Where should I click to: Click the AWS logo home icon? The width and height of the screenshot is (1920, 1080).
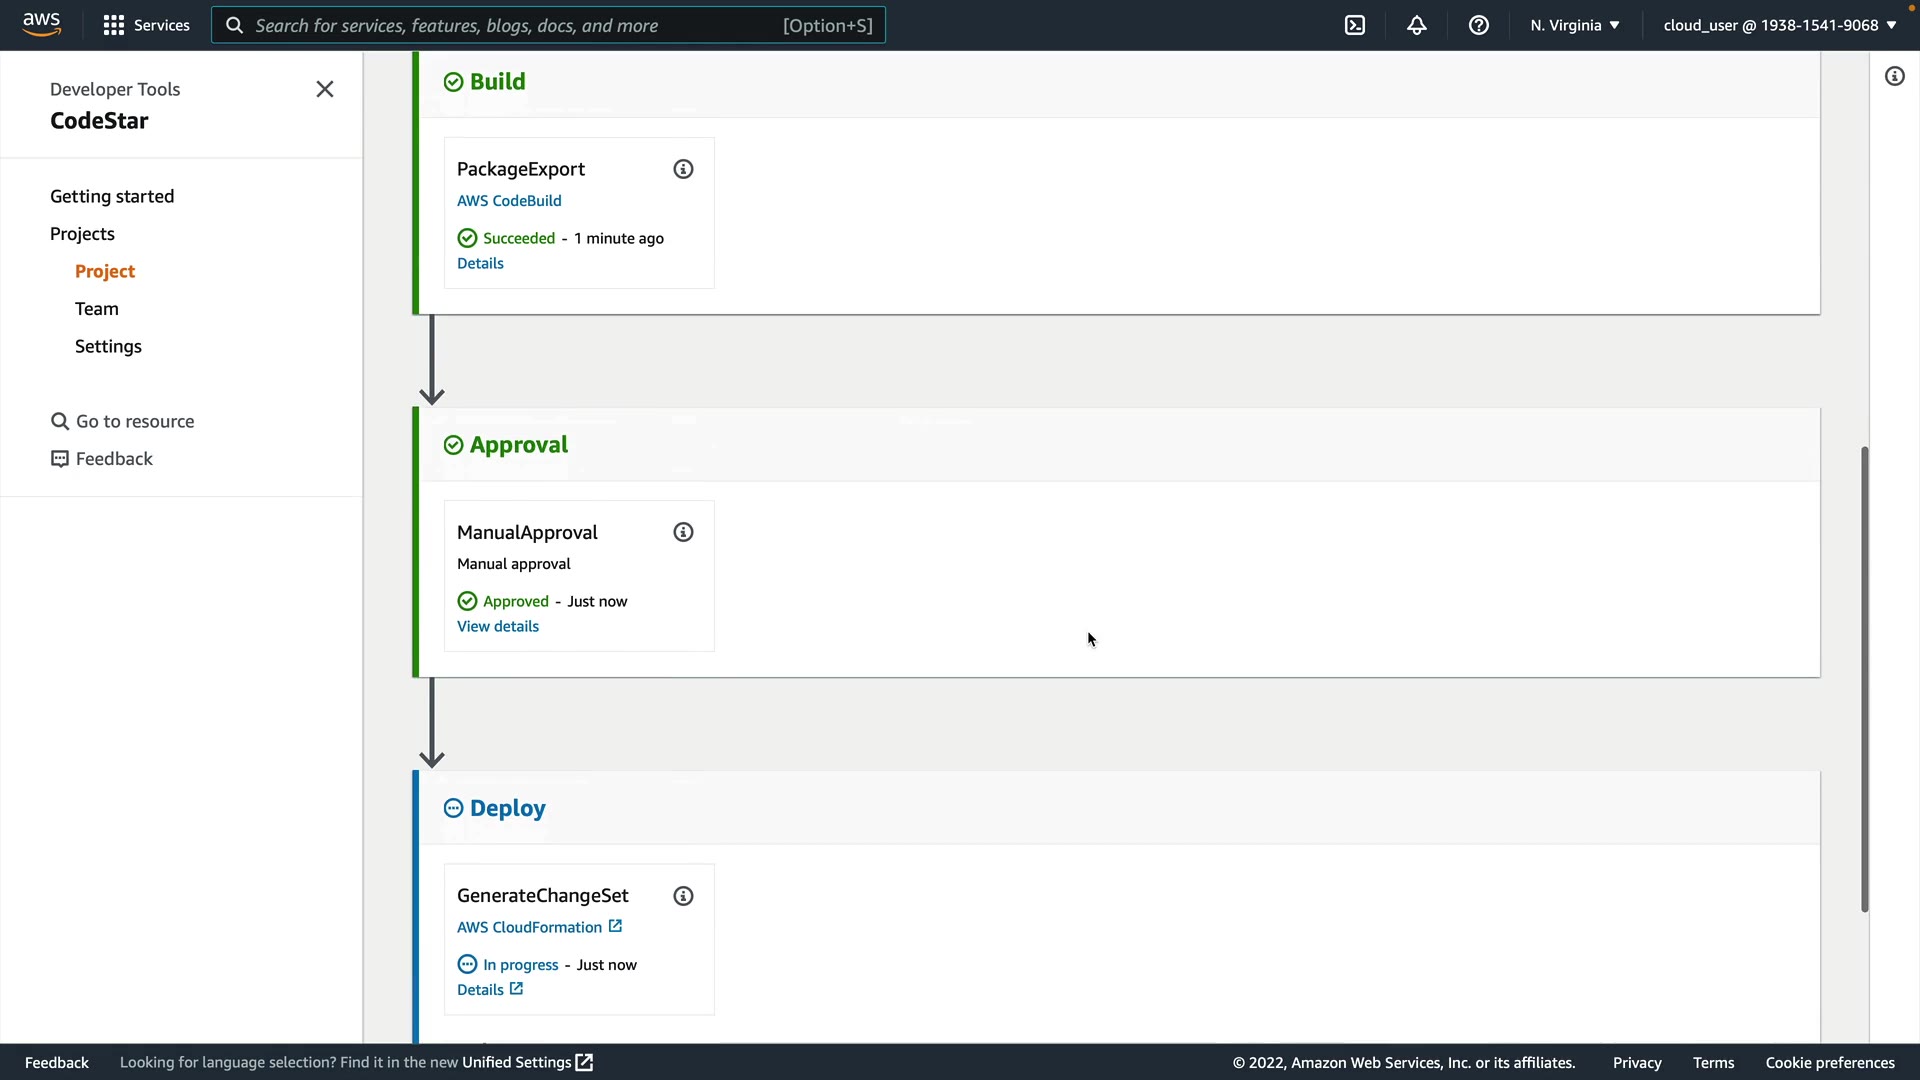(42, 24)
